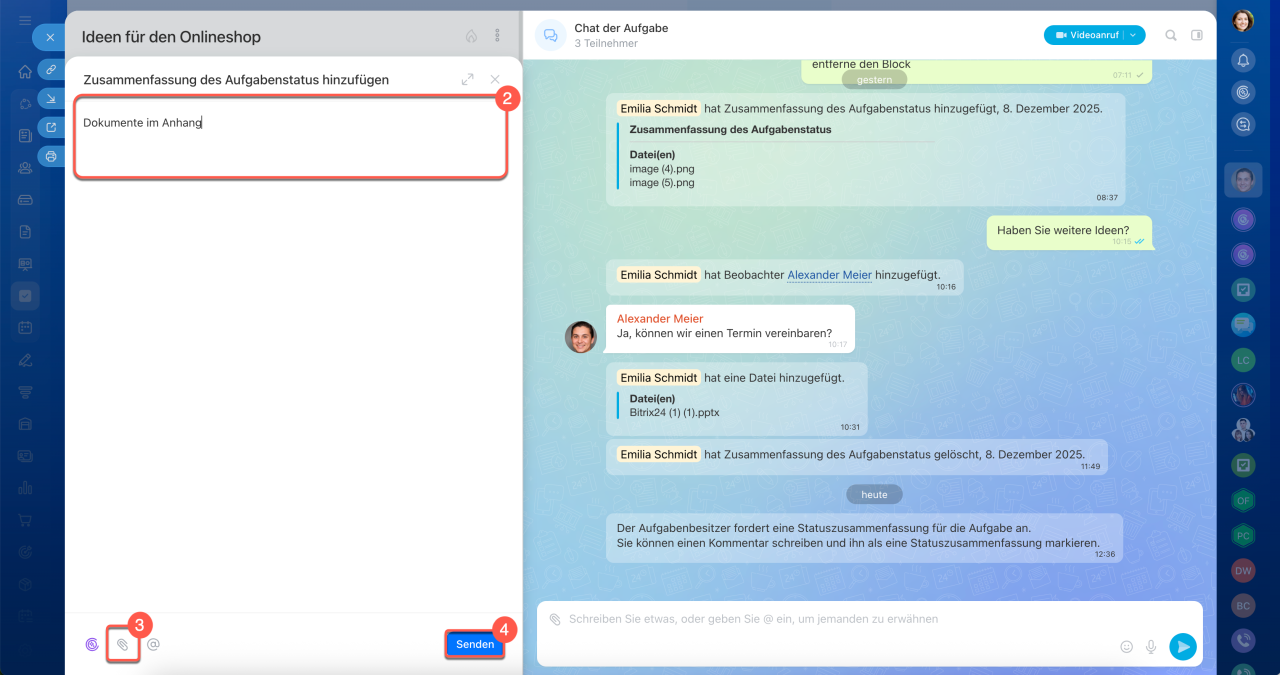This screenshot has height=675, width=1280.
Task: Open the emoji picker in chat input
Action: point(1127,647)
